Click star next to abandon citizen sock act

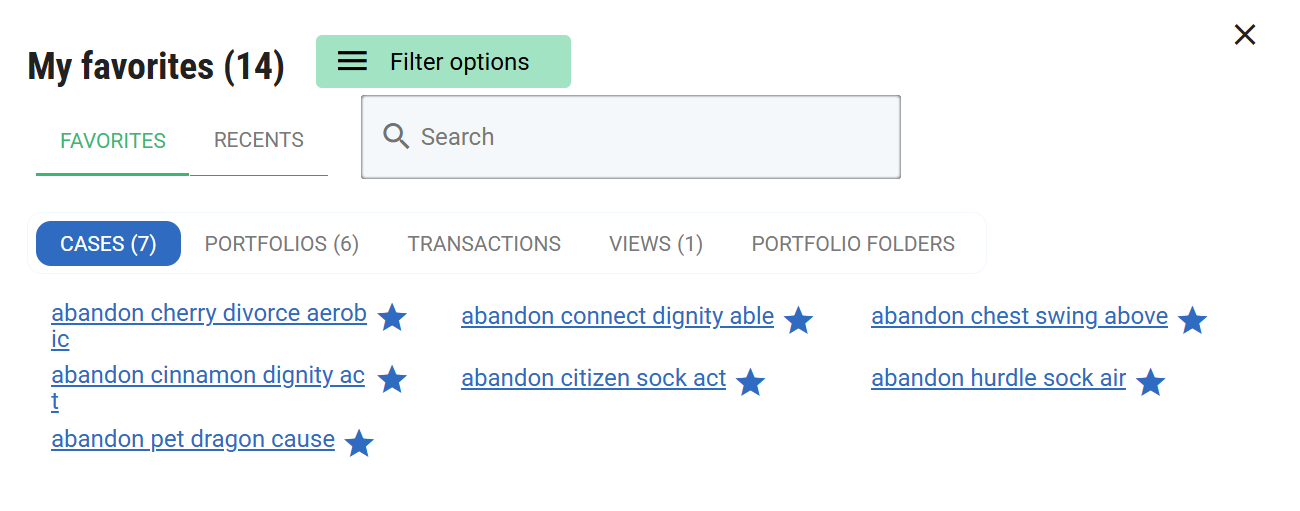click(x=750, y=382)
